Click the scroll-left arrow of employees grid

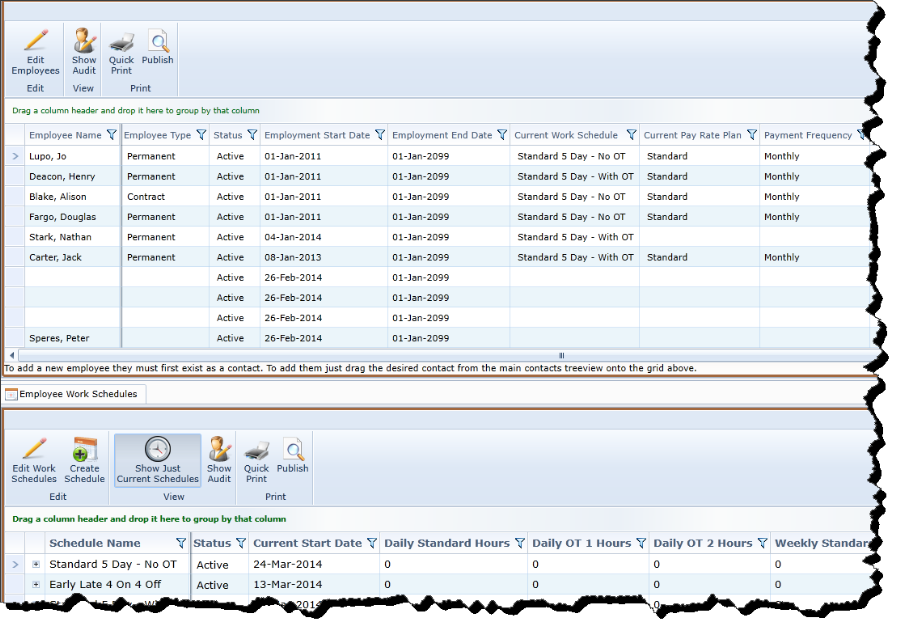pos(12,356)
